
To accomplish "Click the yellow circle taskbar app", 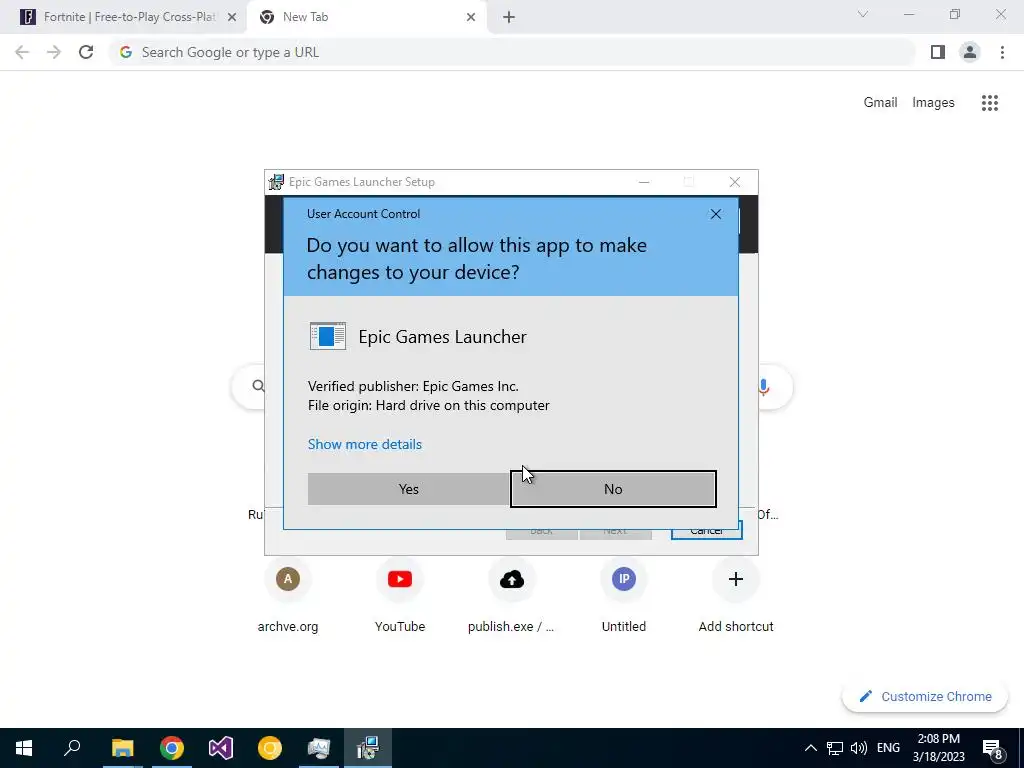I will (x=270, y=748).
